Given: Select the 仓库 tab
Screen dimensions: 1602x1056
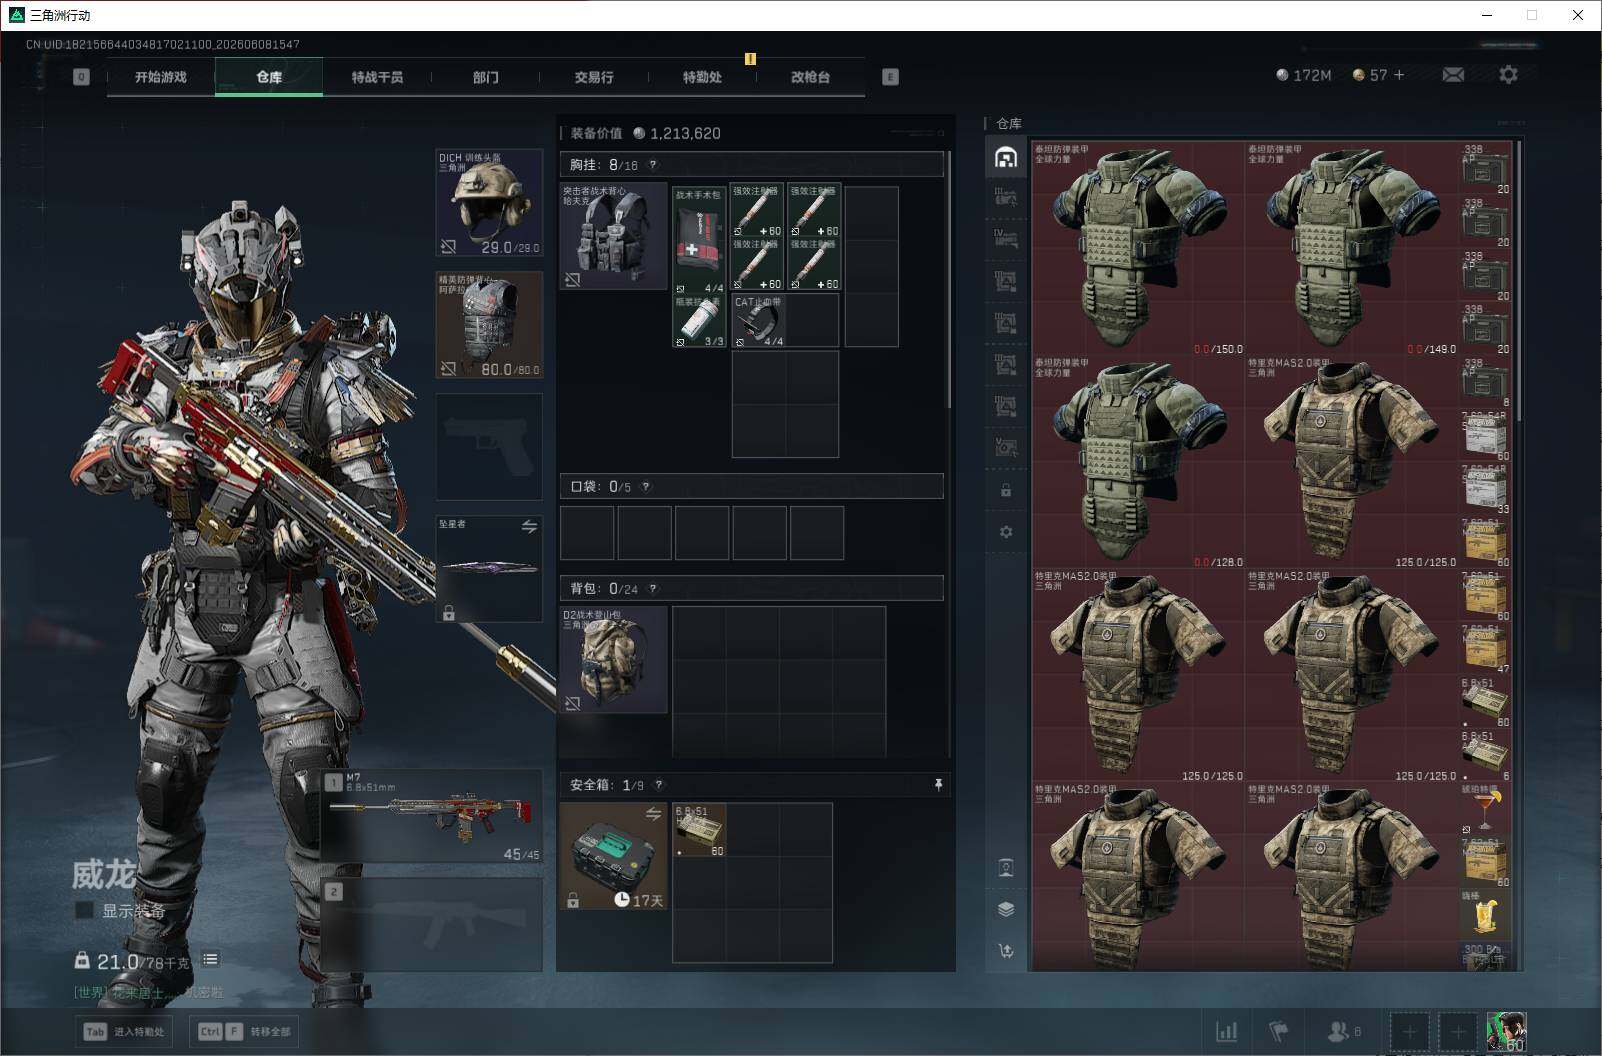Looking at the screenshot, I should (x=269, y=77).
